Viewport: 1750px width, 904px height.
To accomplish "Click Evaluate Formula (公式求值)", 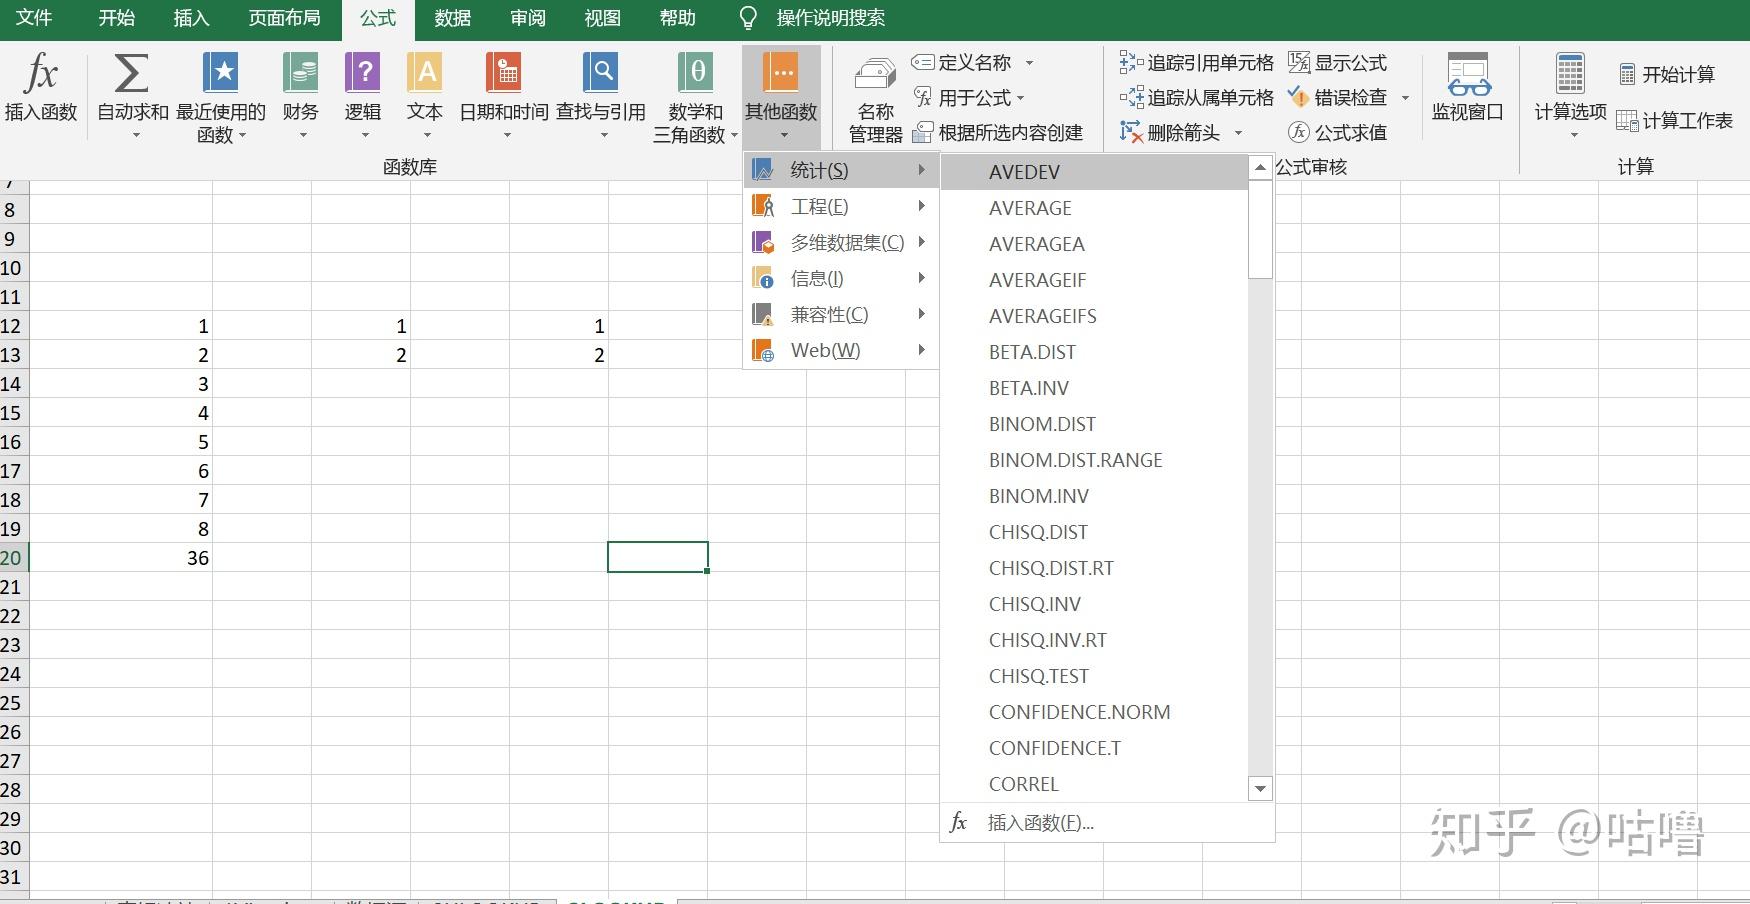I will [x=1337, y=133].
